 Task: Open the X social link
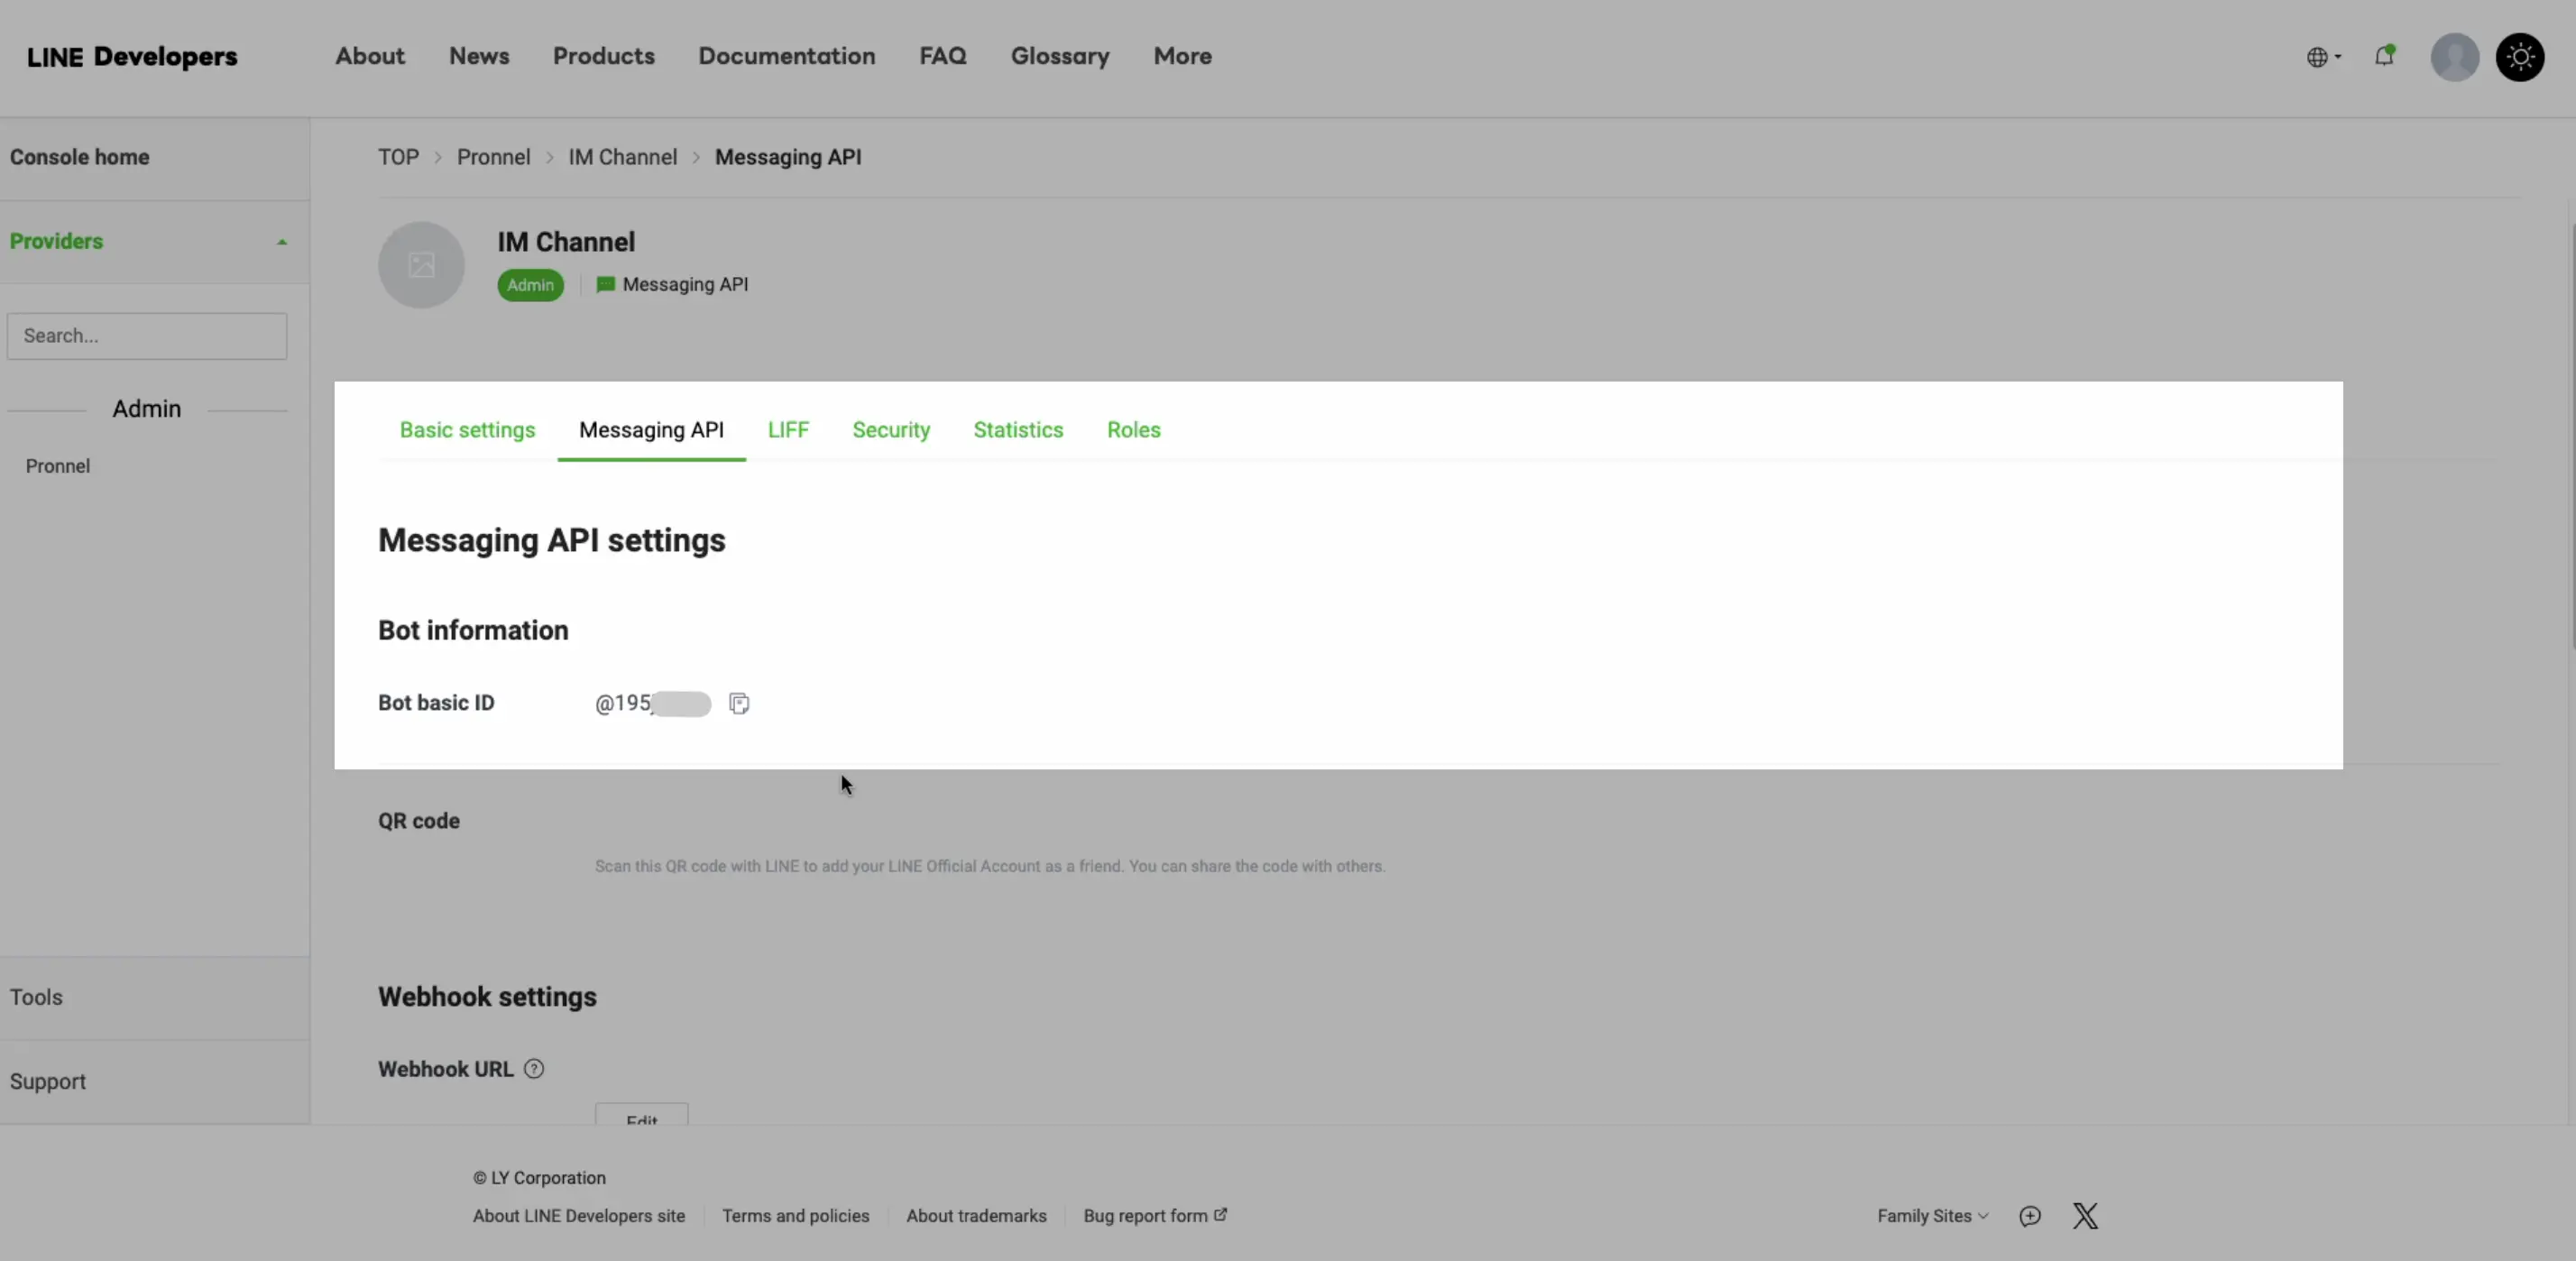2085,1216
